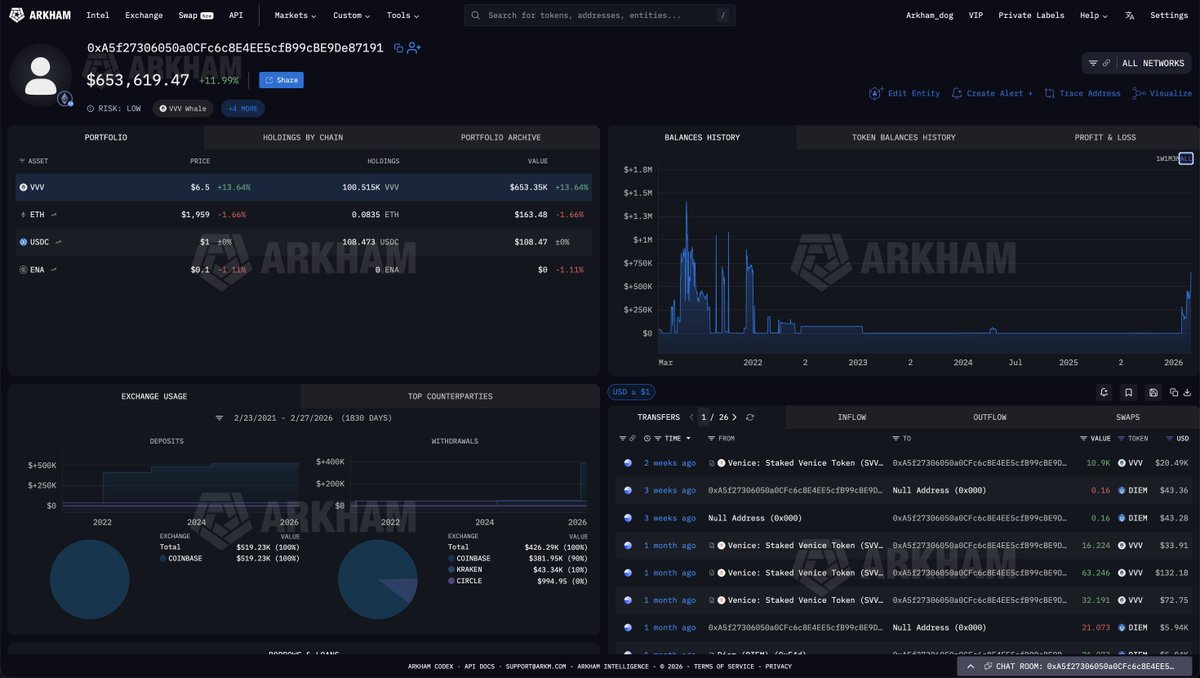Select the 1W chart range
This screenshot has height=678, width=1200.
1161,159
